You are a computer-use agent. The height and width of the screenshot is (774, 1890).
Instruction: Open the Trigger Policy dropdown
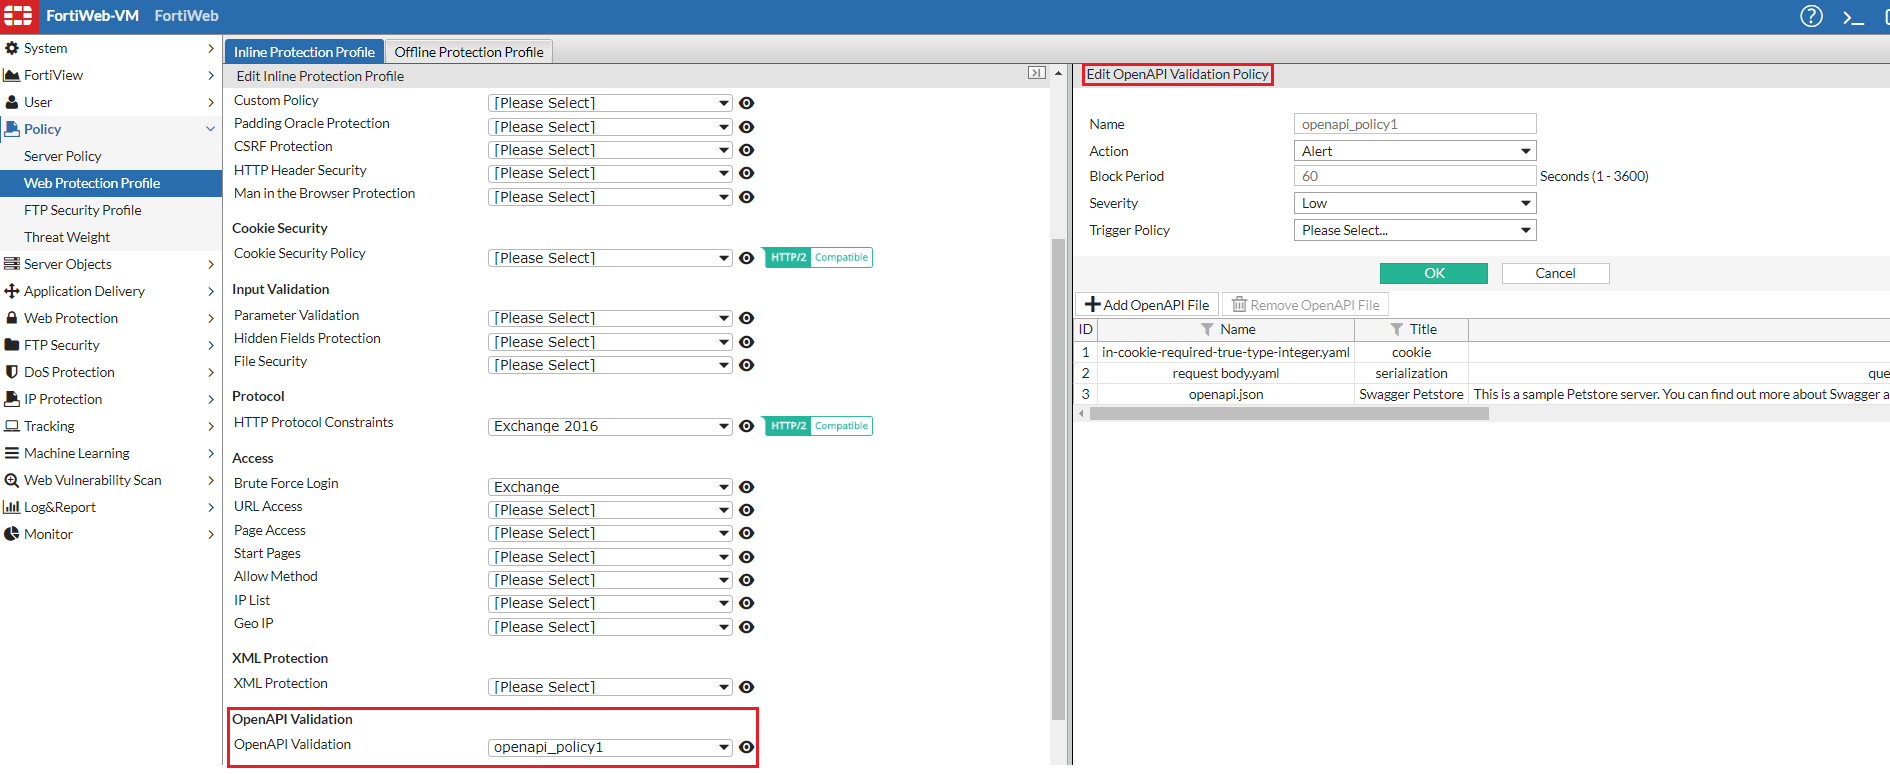pyautogui.click(x=1415, y=230)
